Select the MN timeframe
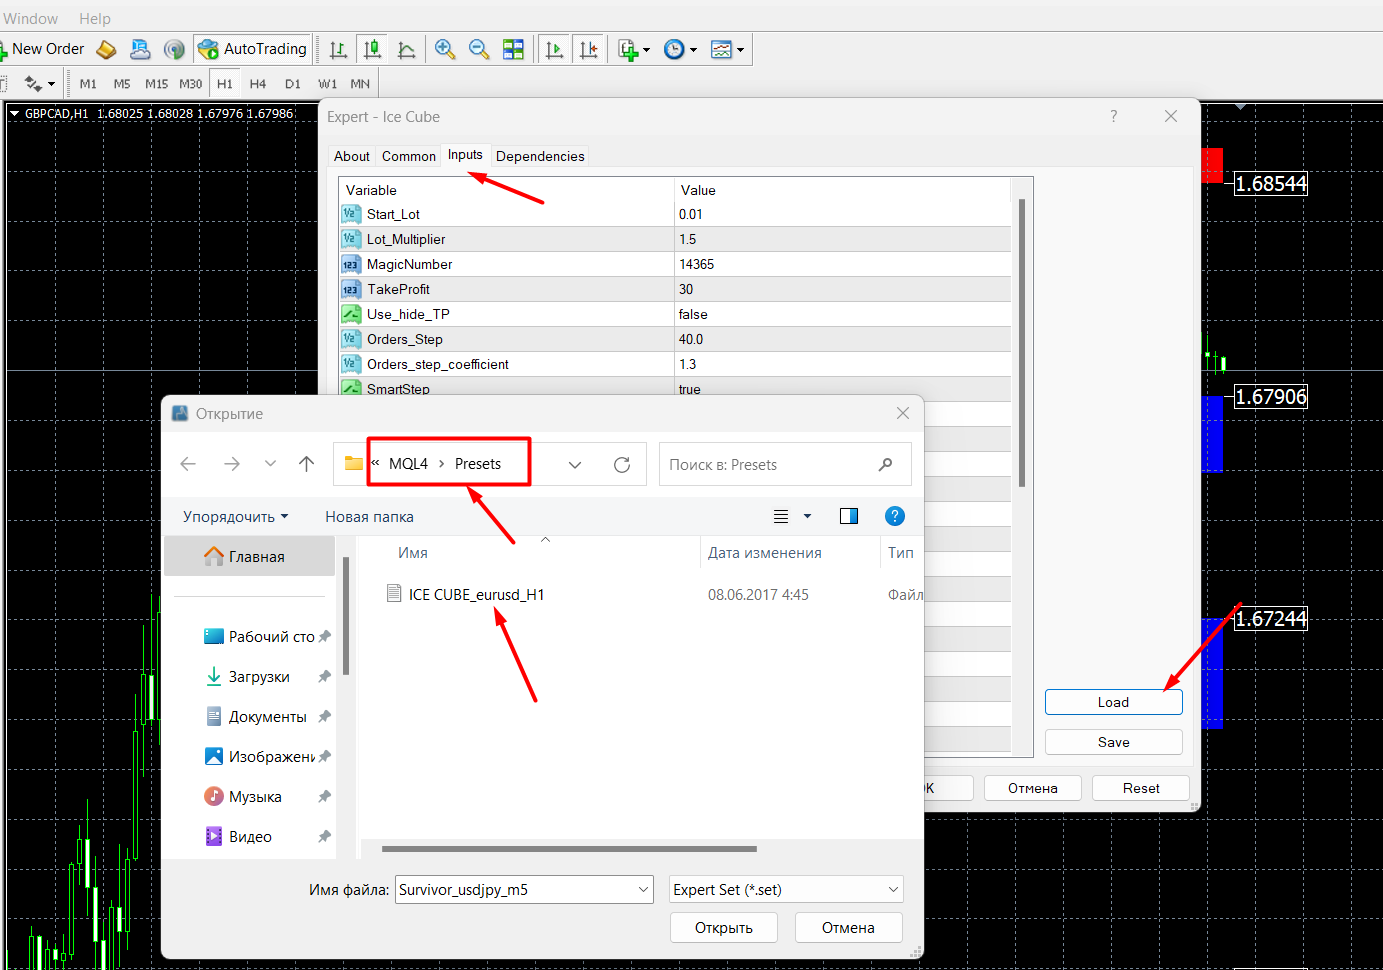 (x=360, y=84)
